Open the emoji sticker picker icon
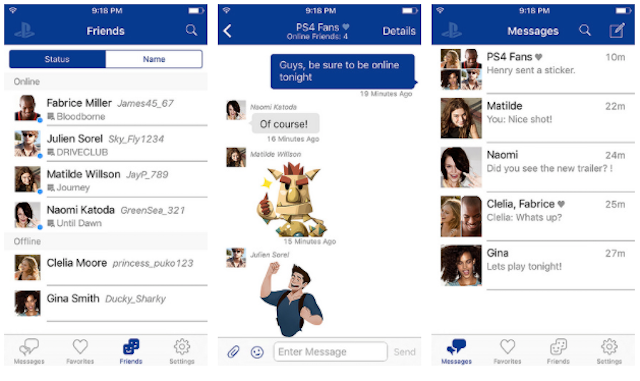 click(x=257, y=352)
